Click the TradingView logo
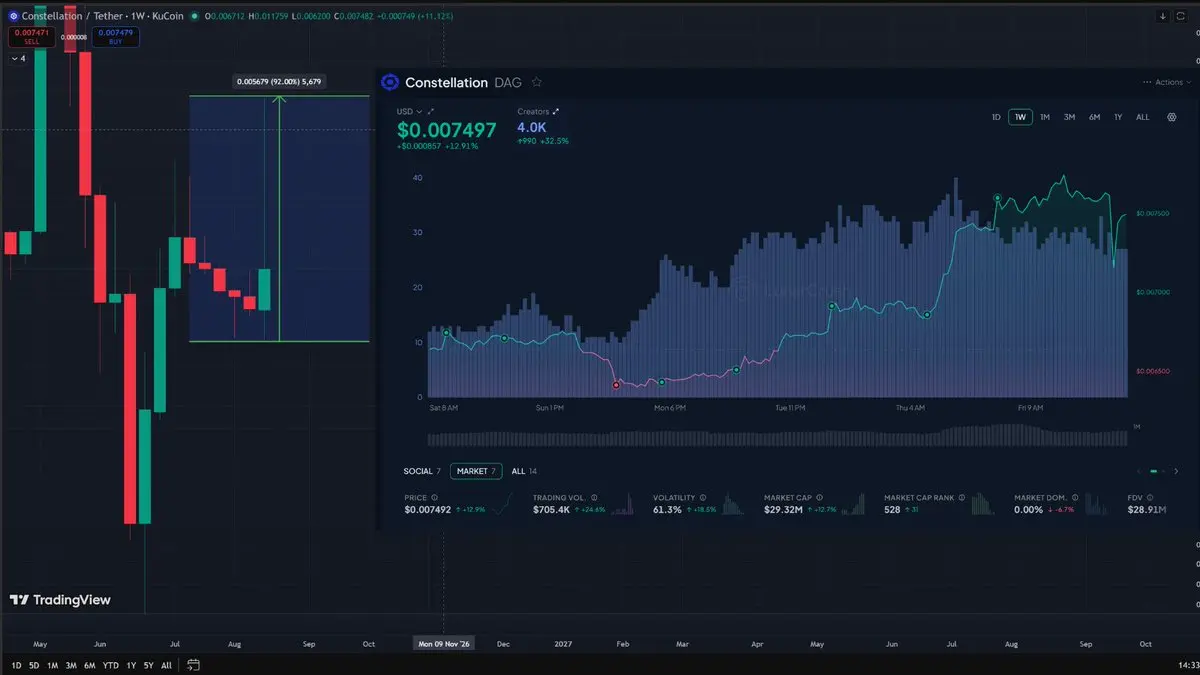 60,600
